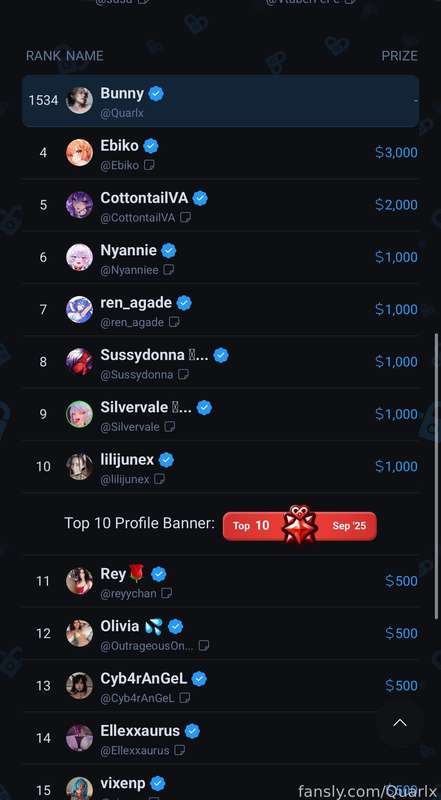Click the RANK column header

pyautogui.click(x=42, y=56)
